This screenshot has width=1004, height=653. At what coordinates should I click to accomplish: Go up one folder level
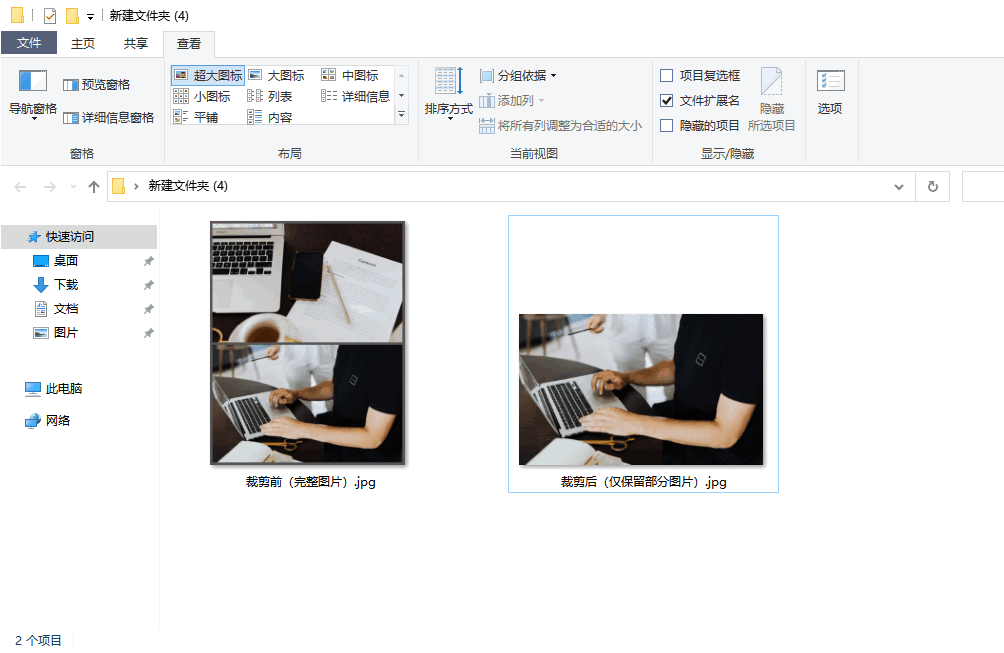[x=94, y=187]
